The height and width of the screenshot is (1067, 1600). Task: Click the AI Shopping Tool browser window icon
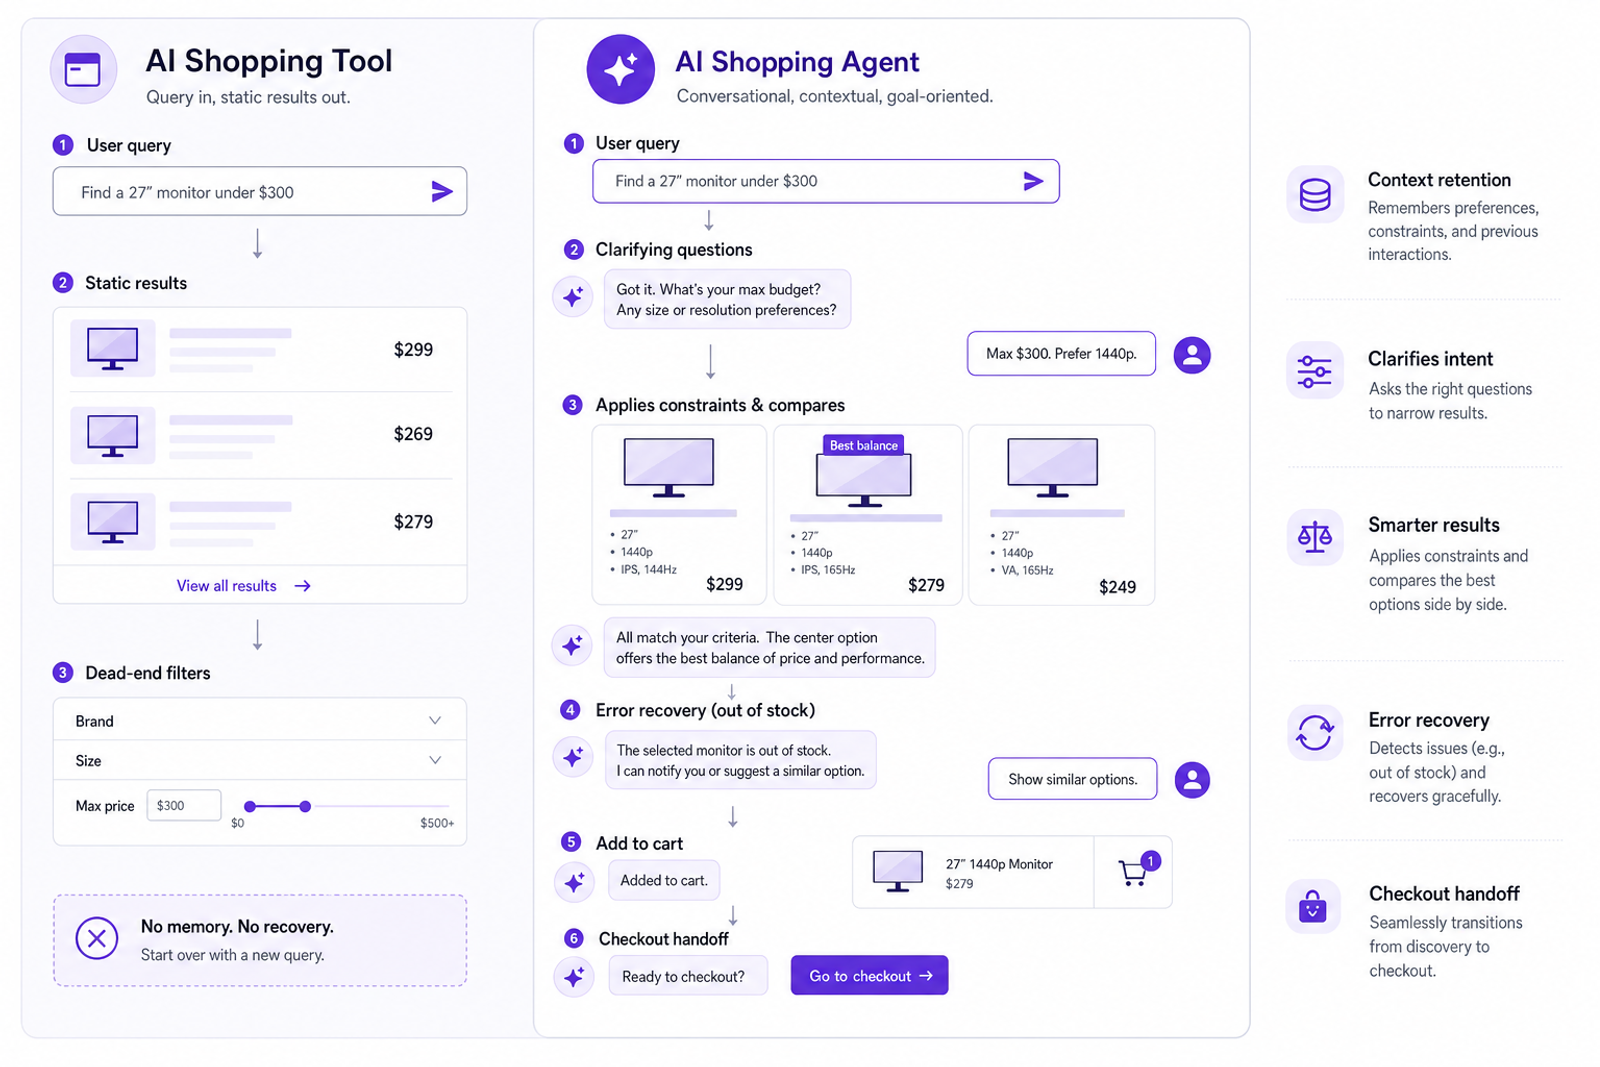[83, 70]
